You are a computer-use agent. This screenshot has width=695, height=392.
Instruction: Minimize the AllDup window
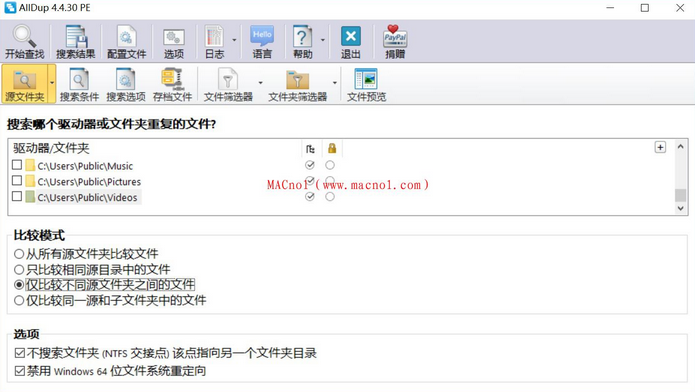tap(610, 8)
